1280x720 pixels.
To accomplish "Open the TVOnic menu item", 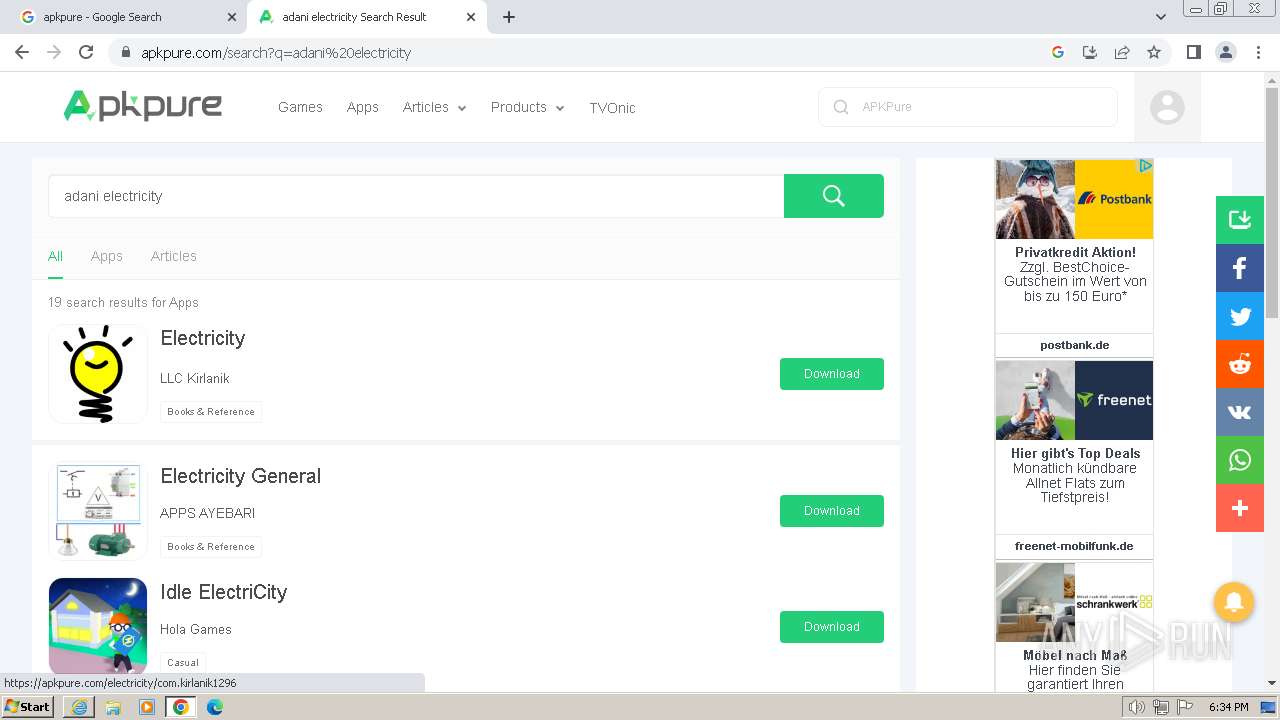I will (x=612, y=108).
